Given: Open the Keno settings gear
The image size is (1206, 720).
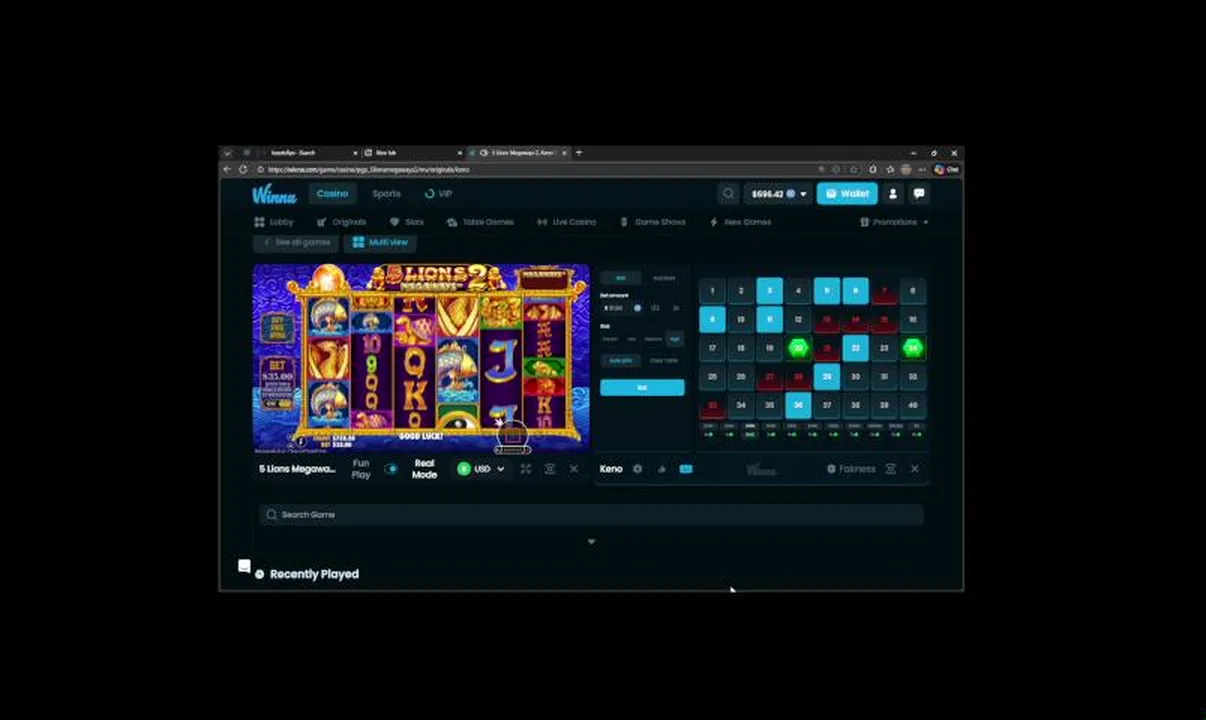Looking at the screenshot, I should point(637,469).
